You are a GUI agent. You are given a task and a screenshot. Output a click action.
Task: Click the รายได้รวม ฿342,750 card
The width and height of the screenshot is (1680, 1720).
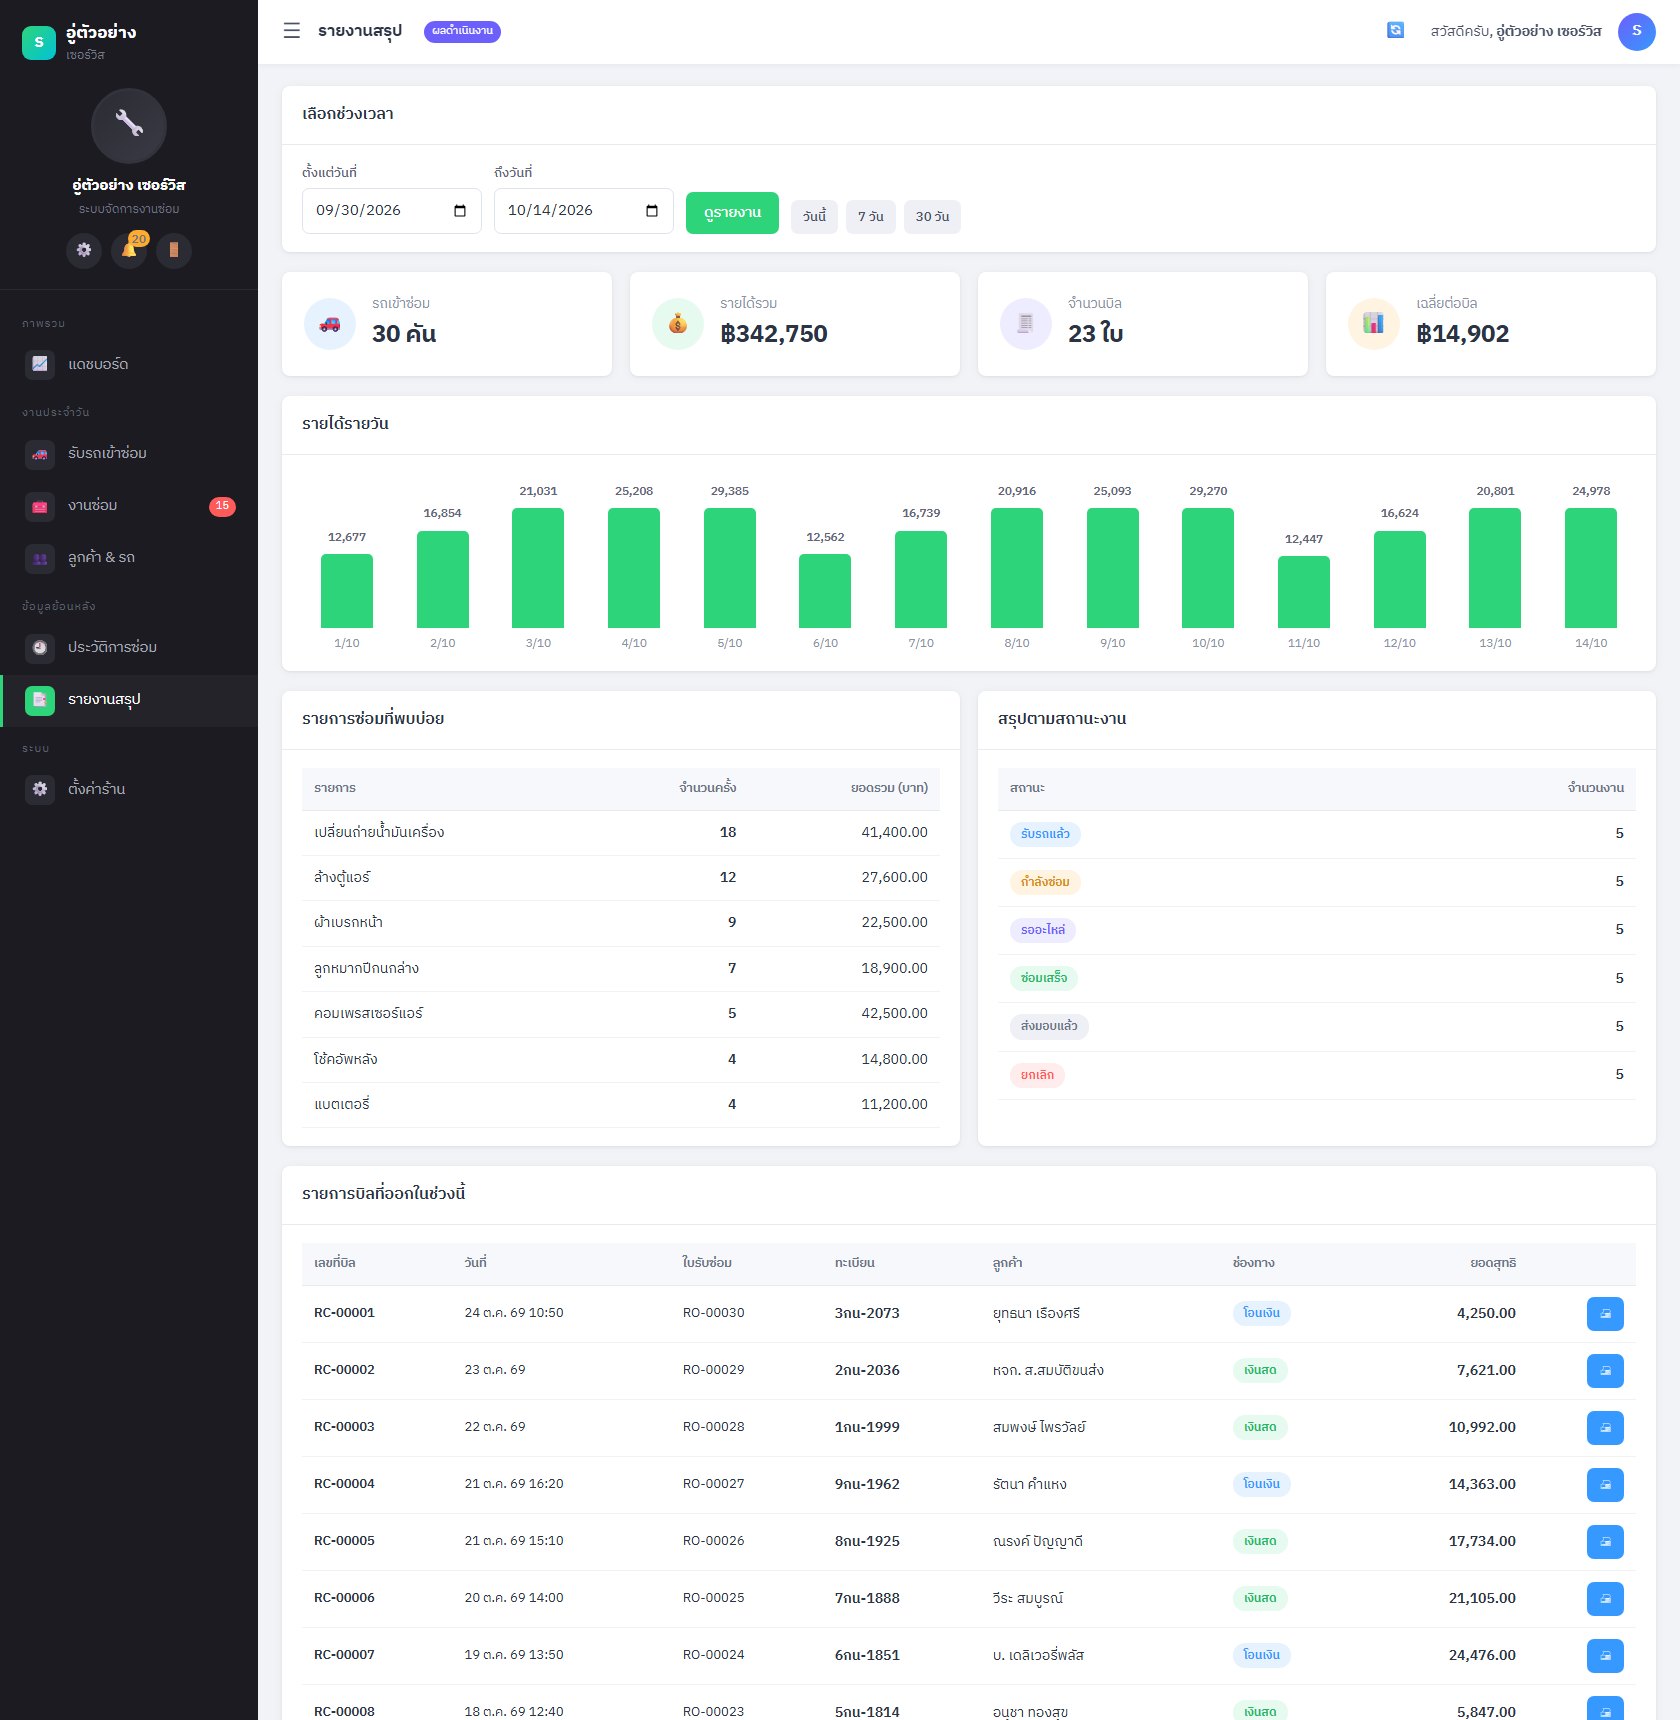click(794, 324)
